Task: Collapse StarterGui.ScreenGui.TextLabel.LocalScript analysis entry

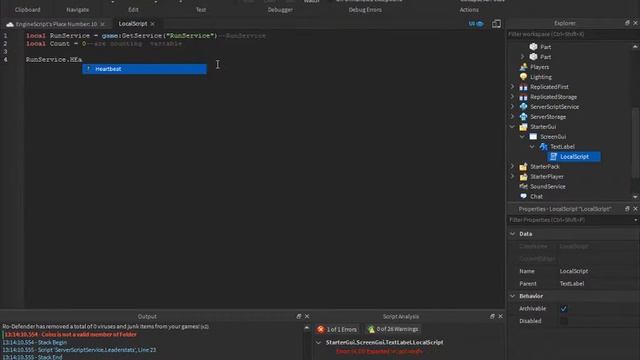Action: (319, 342)
